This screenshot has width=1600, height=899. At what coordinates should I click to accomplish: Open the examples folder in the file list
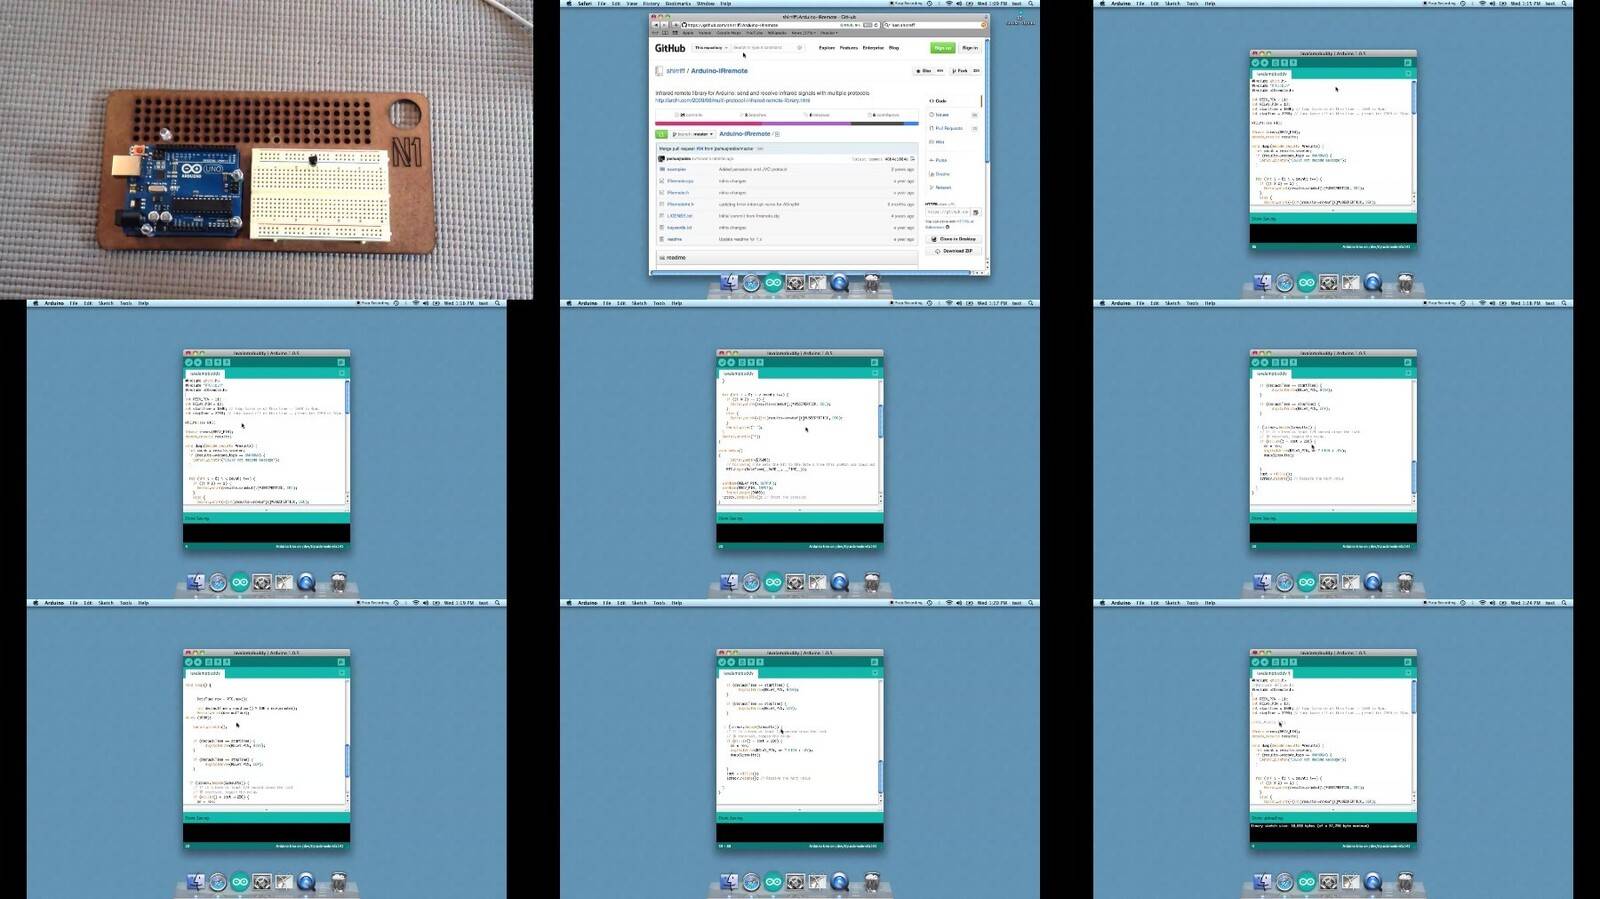676,169
